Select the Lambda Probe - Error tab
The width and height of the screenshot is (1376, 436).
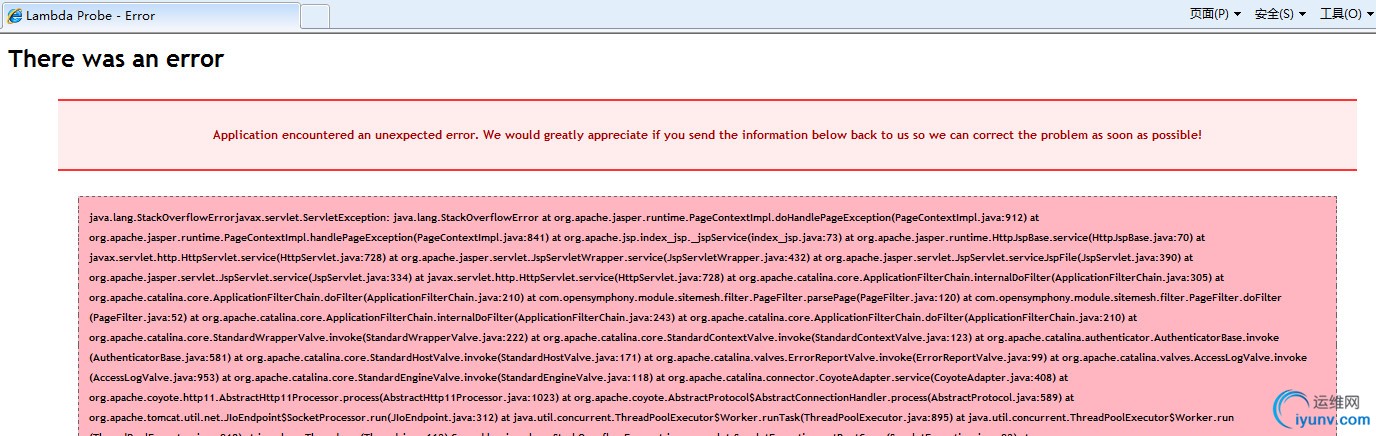150,16
